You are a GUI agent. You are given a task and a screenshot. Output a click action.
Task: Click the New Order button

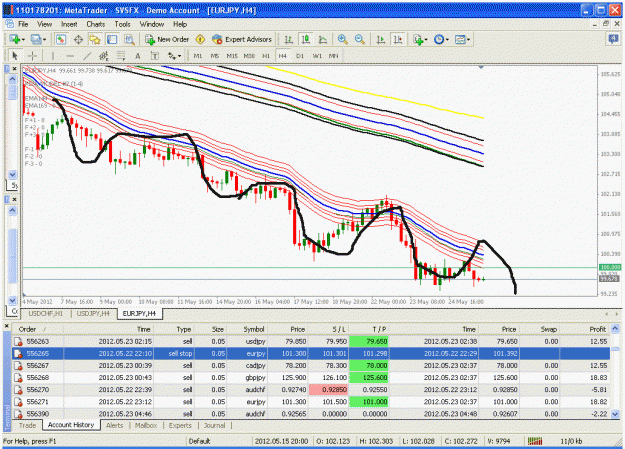167,39
